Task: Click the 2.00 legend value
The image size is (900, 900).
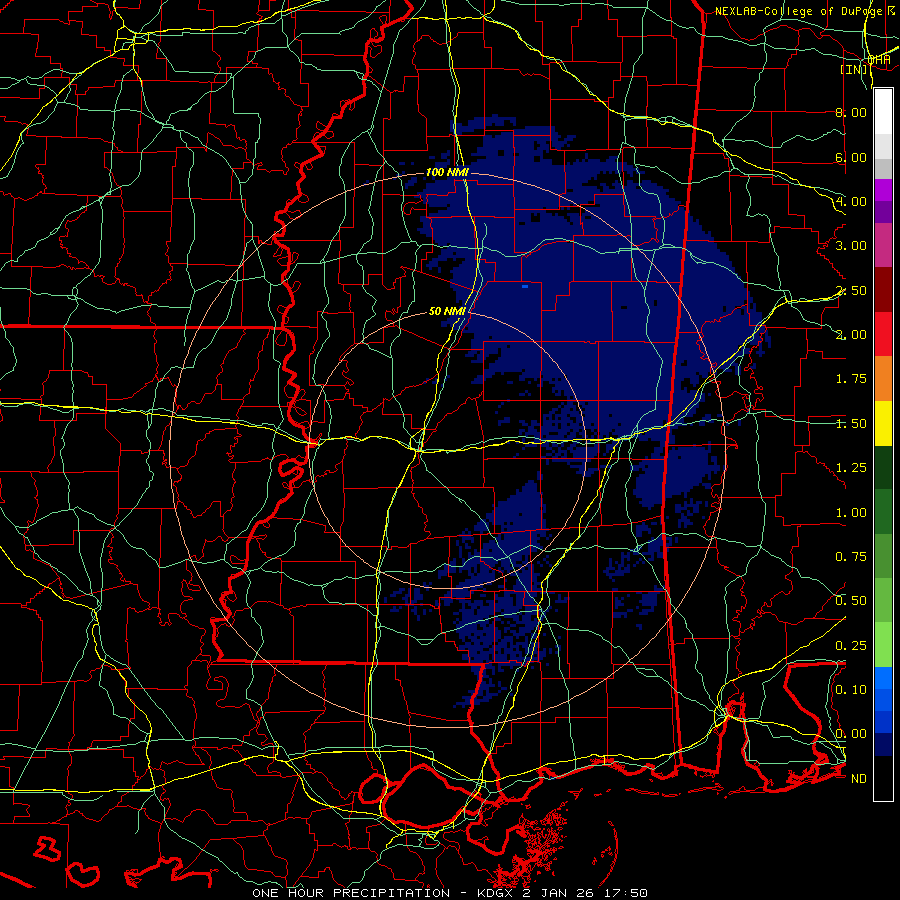Action: [x=851, y=335]
